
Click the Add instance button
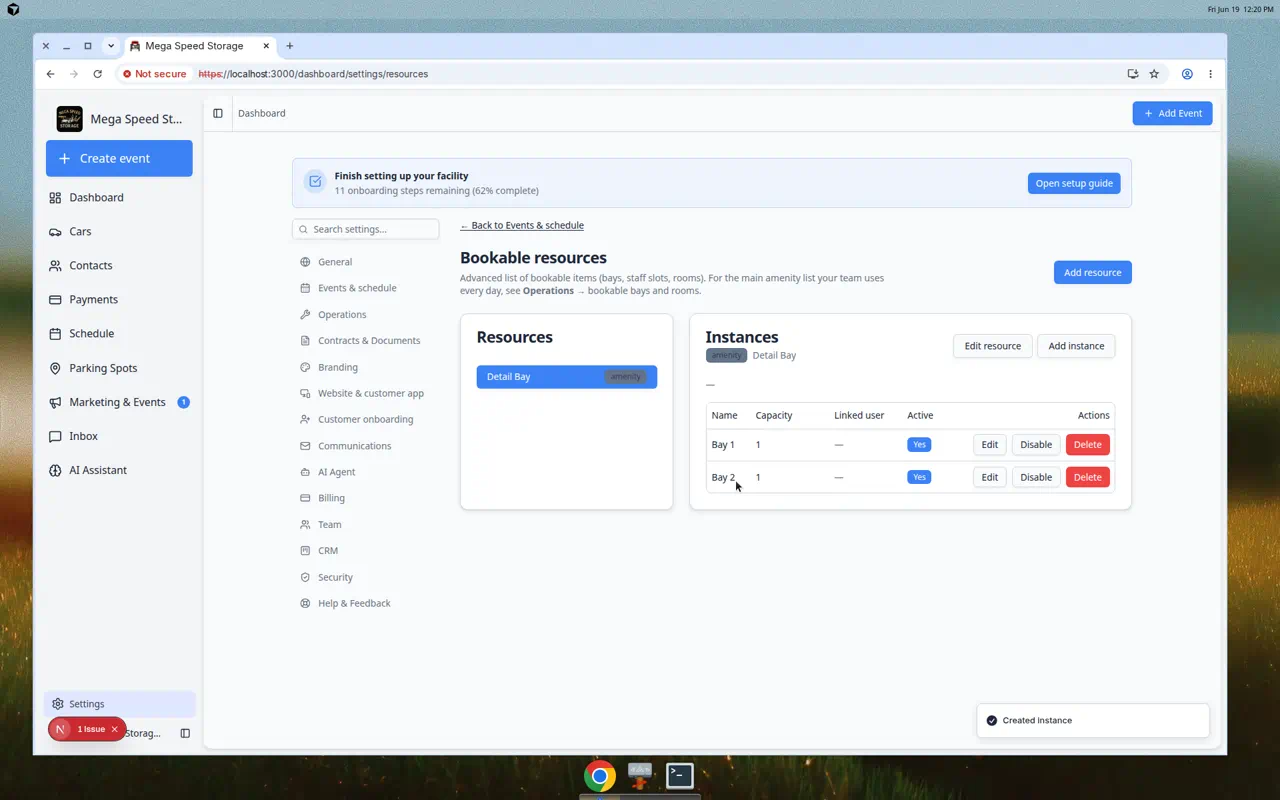[x=1076, y=346]
